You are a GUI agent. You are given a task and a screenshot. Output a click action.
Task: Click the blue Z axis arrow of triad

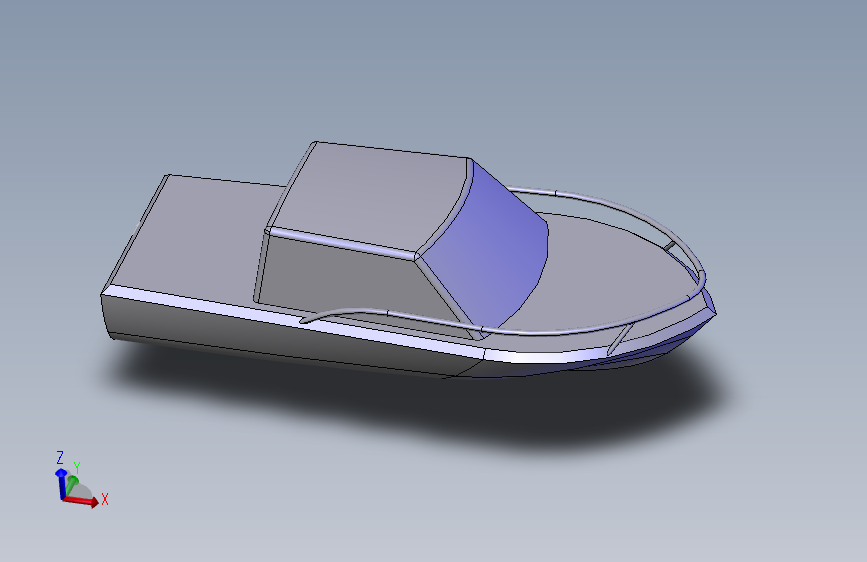click(x=61, y=484)
